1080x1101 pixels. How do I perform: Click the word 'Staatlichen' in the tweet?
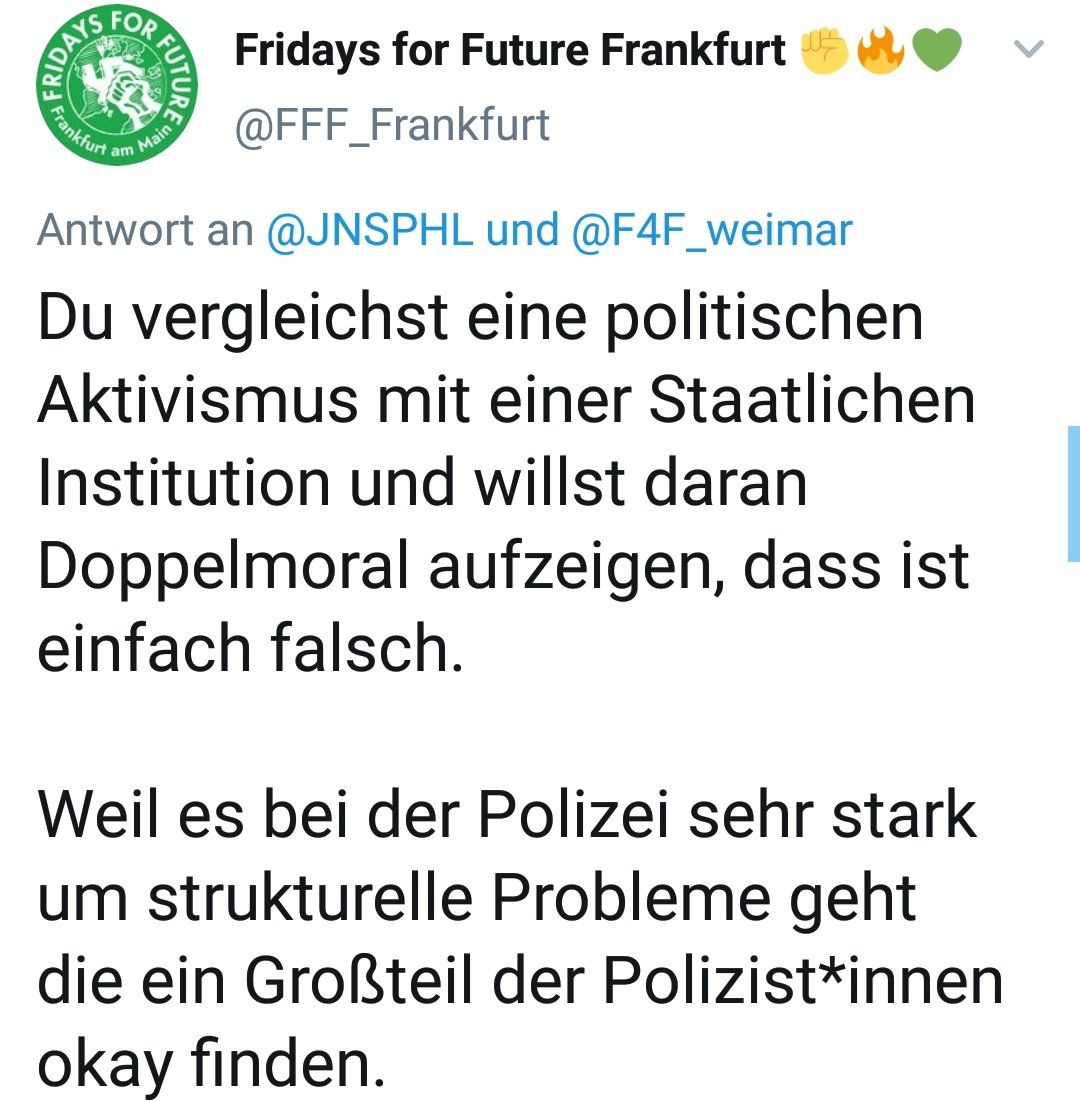[812, 401]
